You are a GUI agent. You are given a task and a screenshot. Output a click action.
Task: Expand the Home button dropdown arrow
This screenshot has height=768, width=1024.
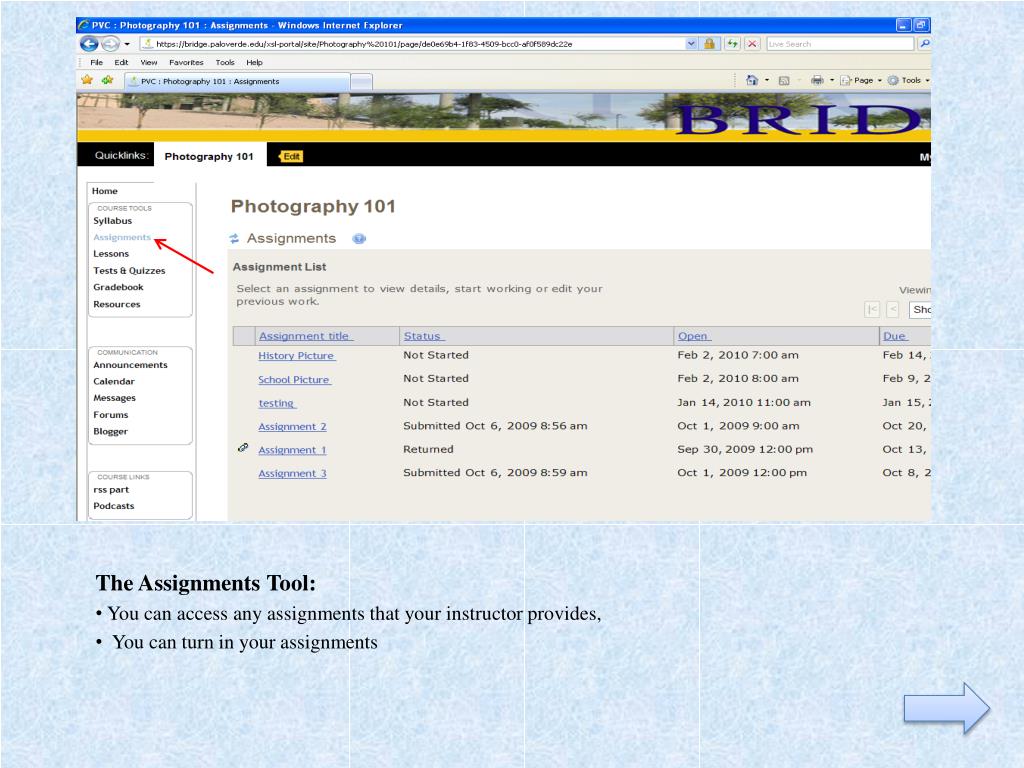click(767, 80)
